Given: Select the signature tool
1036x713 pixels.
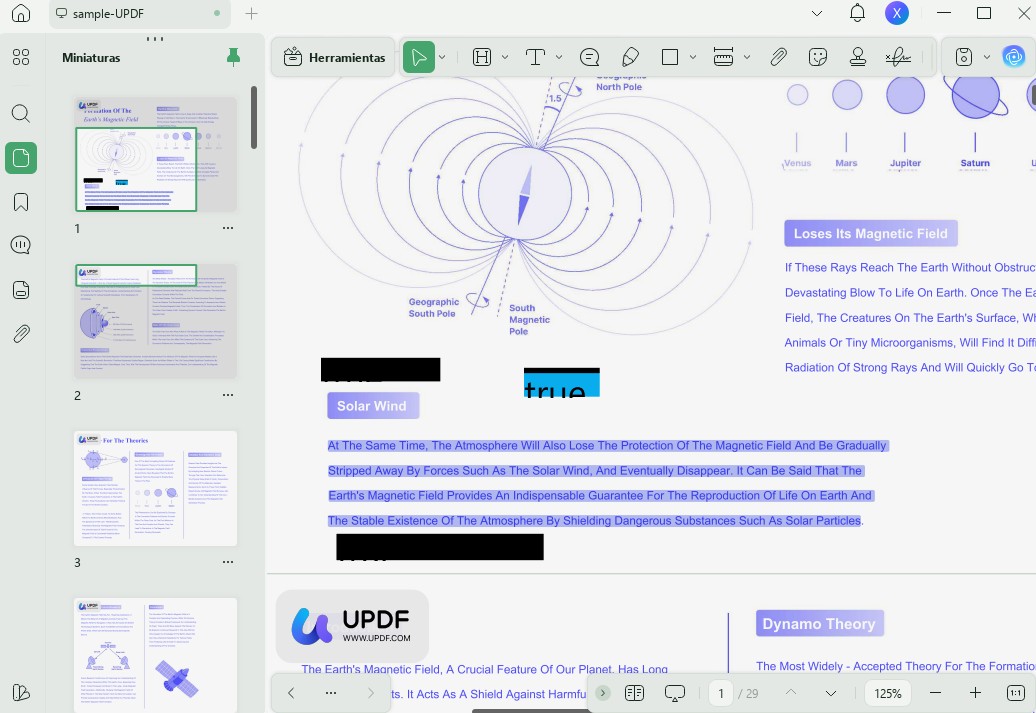Looking at the screenshot, I should pyautogui.click(x=898, y=57).
